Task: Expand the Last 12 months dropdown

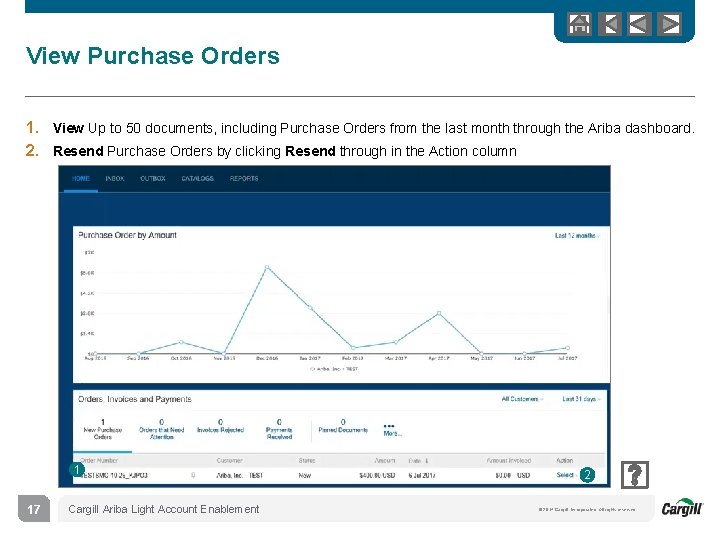Action: [x=577, y=236]
